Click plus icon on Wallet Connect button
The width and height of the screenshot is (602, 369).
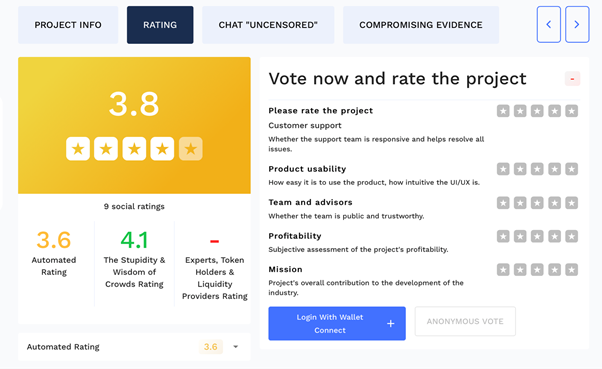pyautogui.click(x=390, y=324)
